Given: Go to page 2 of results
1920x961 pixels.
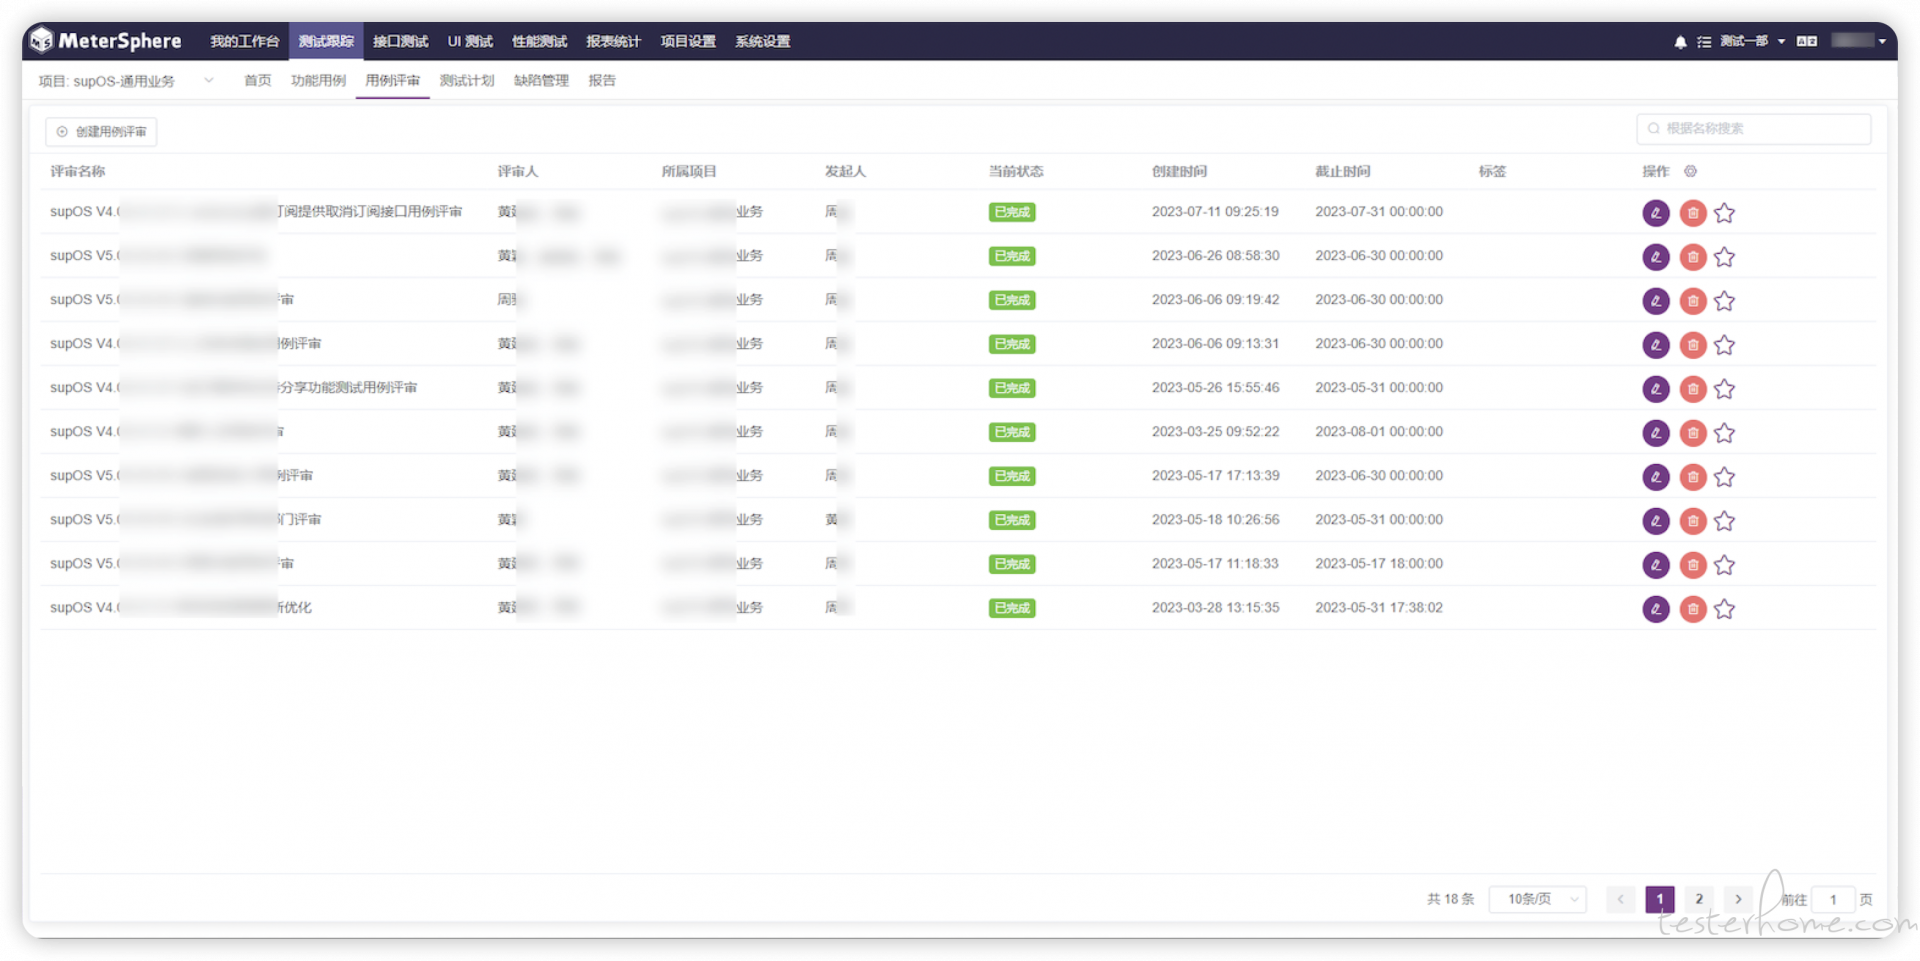Looking at the screenshot, I should click(1699, 899).
